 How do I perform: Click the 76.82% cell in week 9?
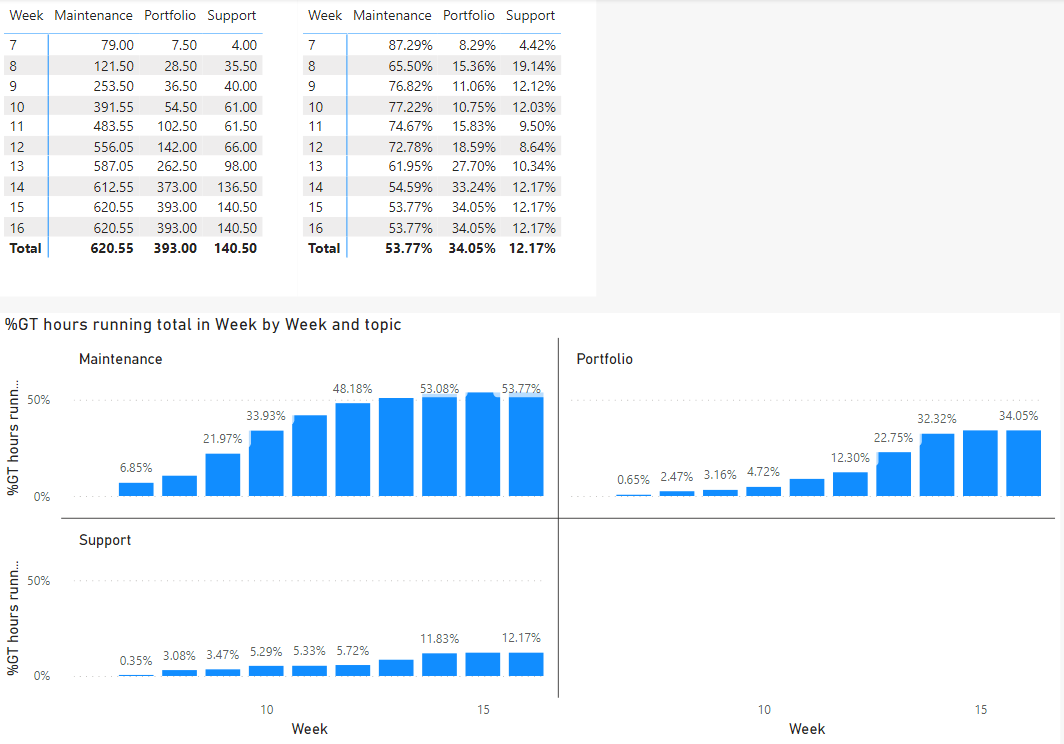pyautogui.click(x=411, y=86)
